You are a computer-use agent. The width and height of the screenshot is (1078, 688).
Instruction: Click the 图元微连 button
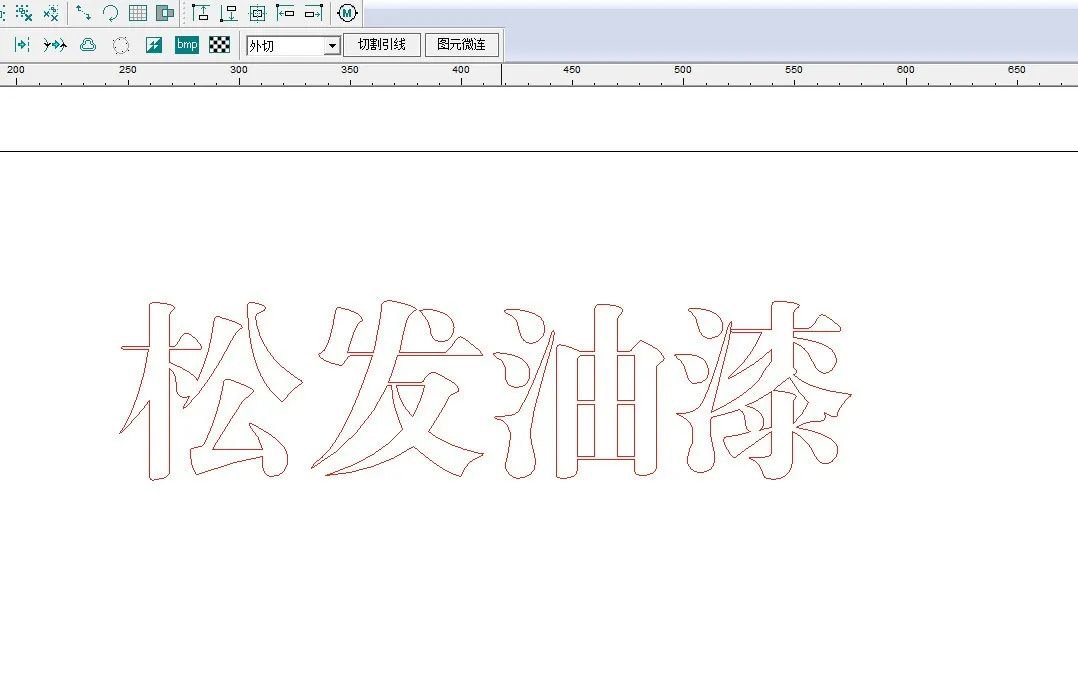point(461,45)
